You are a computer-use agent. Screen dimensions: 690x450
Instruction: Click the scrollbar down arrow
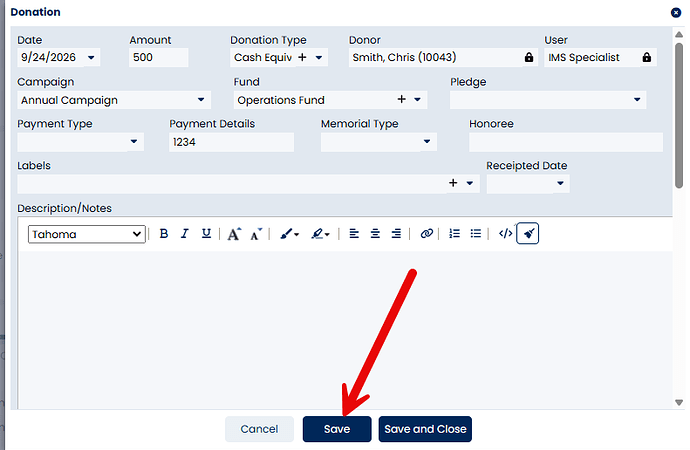679,402
